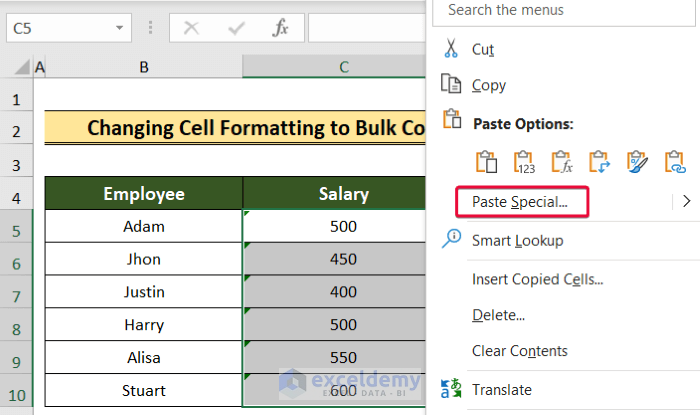Choose Insert Copied Cells… option
700x415 pixels.
point(537,279)
